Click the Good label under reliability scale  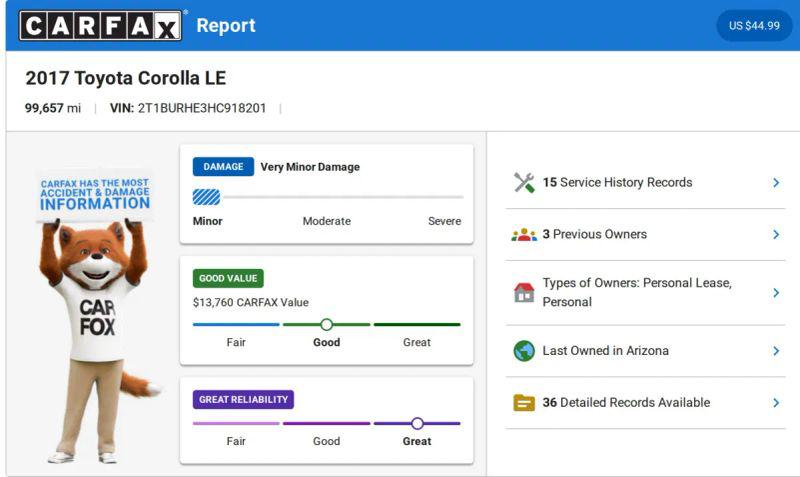coord(327,441)
